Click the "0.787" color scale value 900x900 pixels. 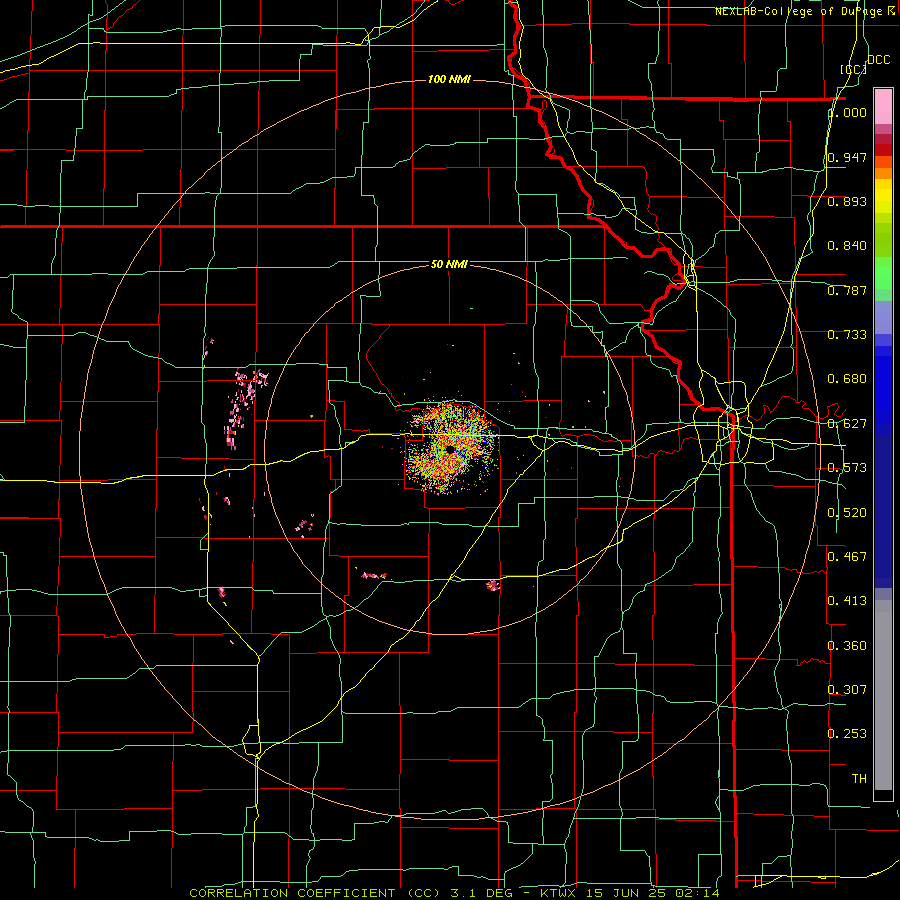coord(847,290)
